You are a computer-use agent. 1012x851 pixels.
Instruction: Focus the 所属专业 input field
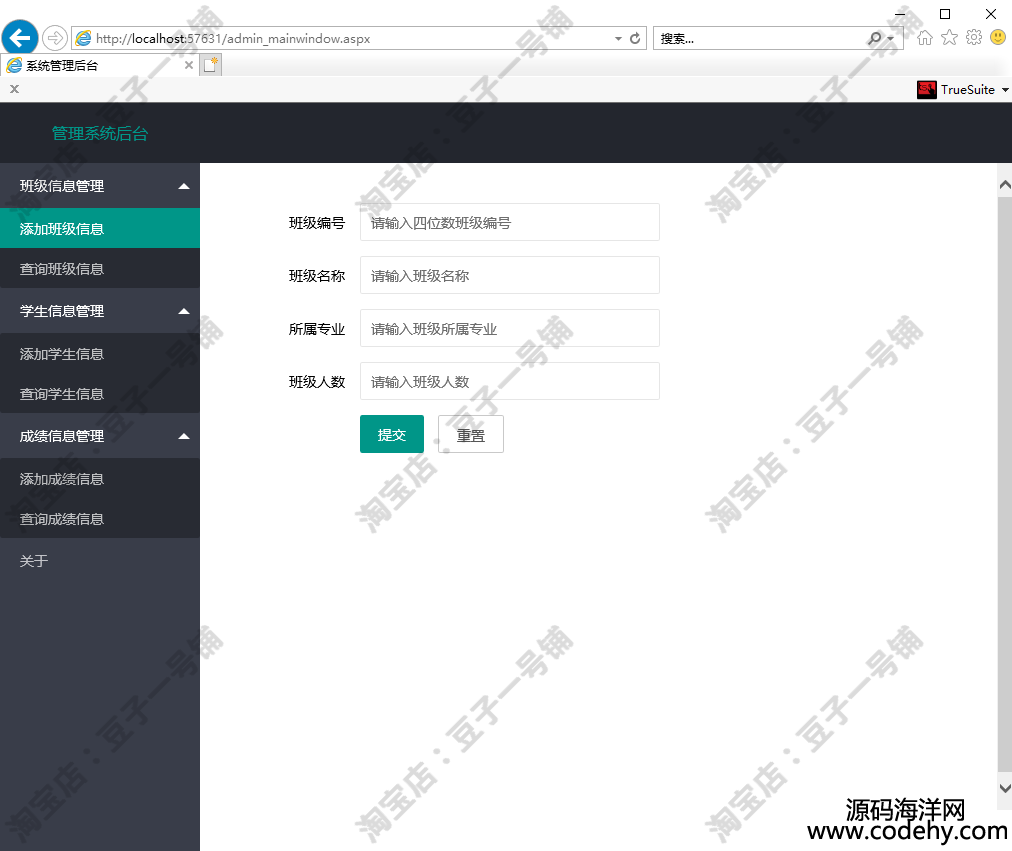point(510,328)
